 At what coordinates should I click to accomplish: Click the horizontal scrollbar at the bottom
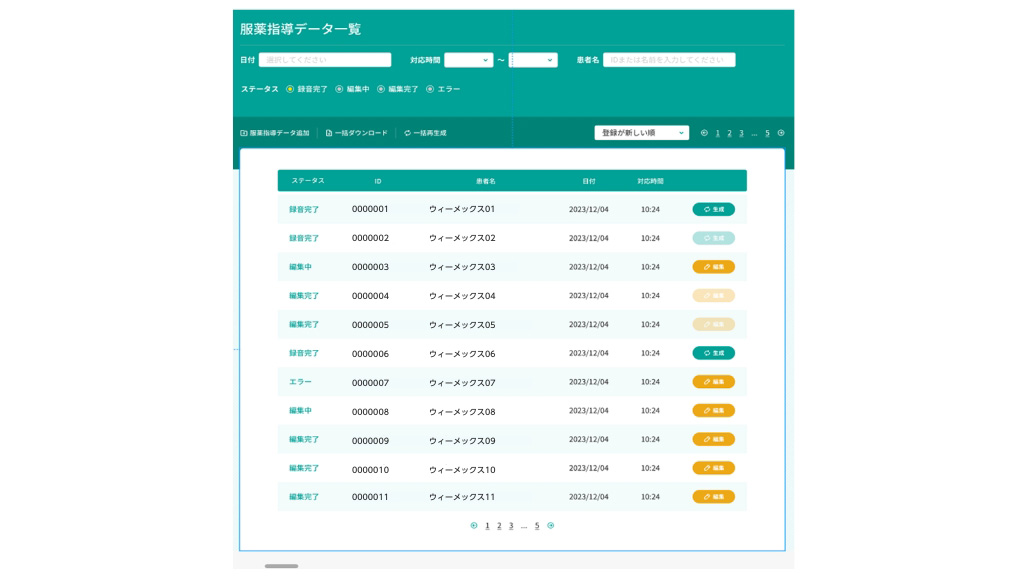point(281,566)
